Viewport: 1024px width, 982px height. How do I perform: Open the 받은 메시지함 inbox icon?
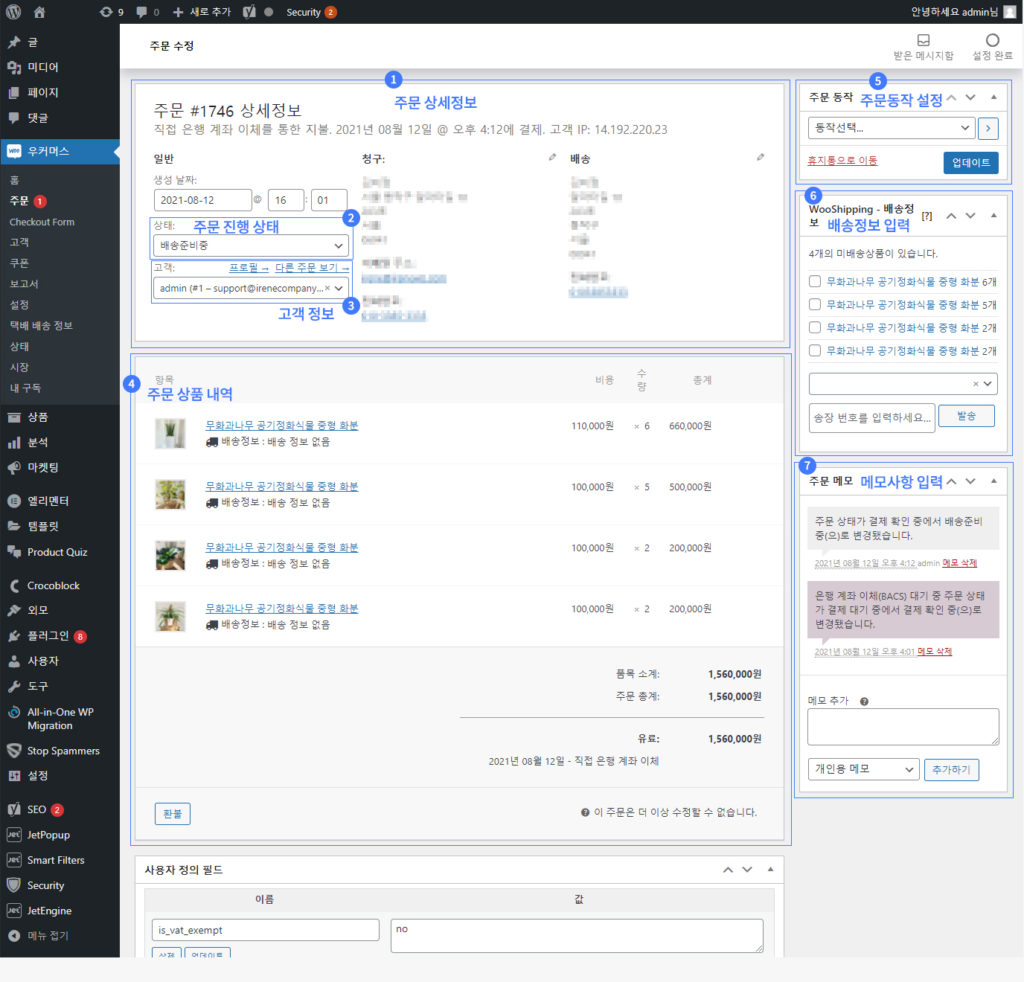click(x=923, y=41)
